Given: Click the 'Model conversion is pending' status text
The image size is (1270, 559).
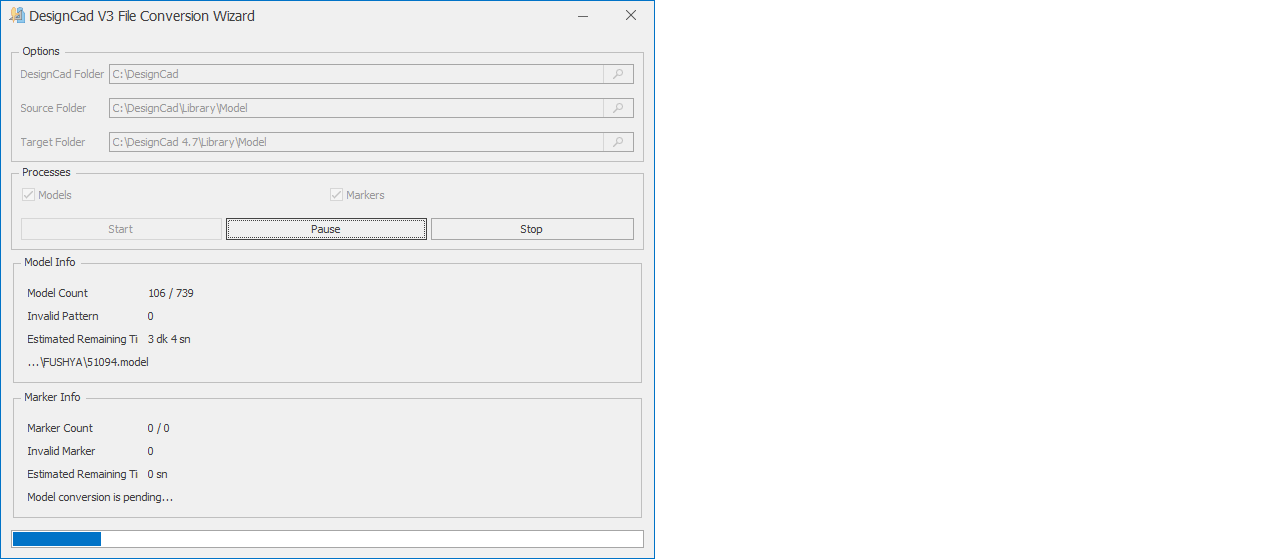Looking at the screenshot, I should [x=100, y=497].
